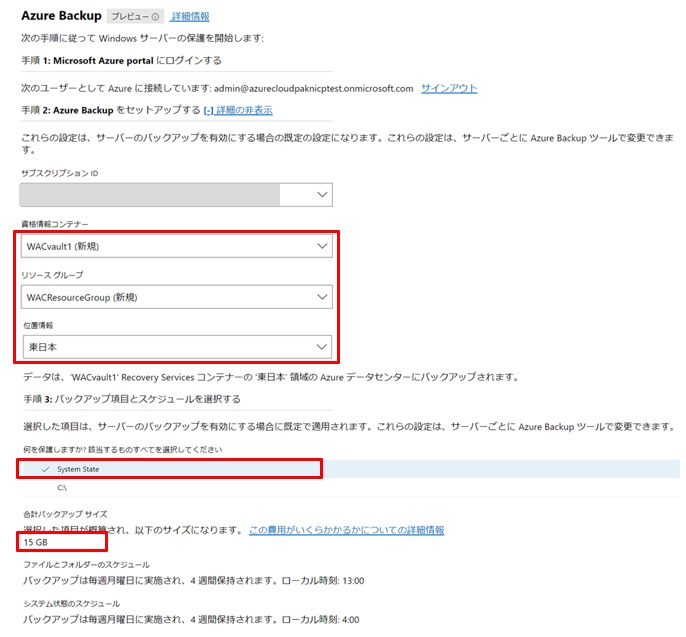Click the 手順 2 Azure Backup setup heading
The height and width of the screenshot is (637, 686).
[111, 110]
